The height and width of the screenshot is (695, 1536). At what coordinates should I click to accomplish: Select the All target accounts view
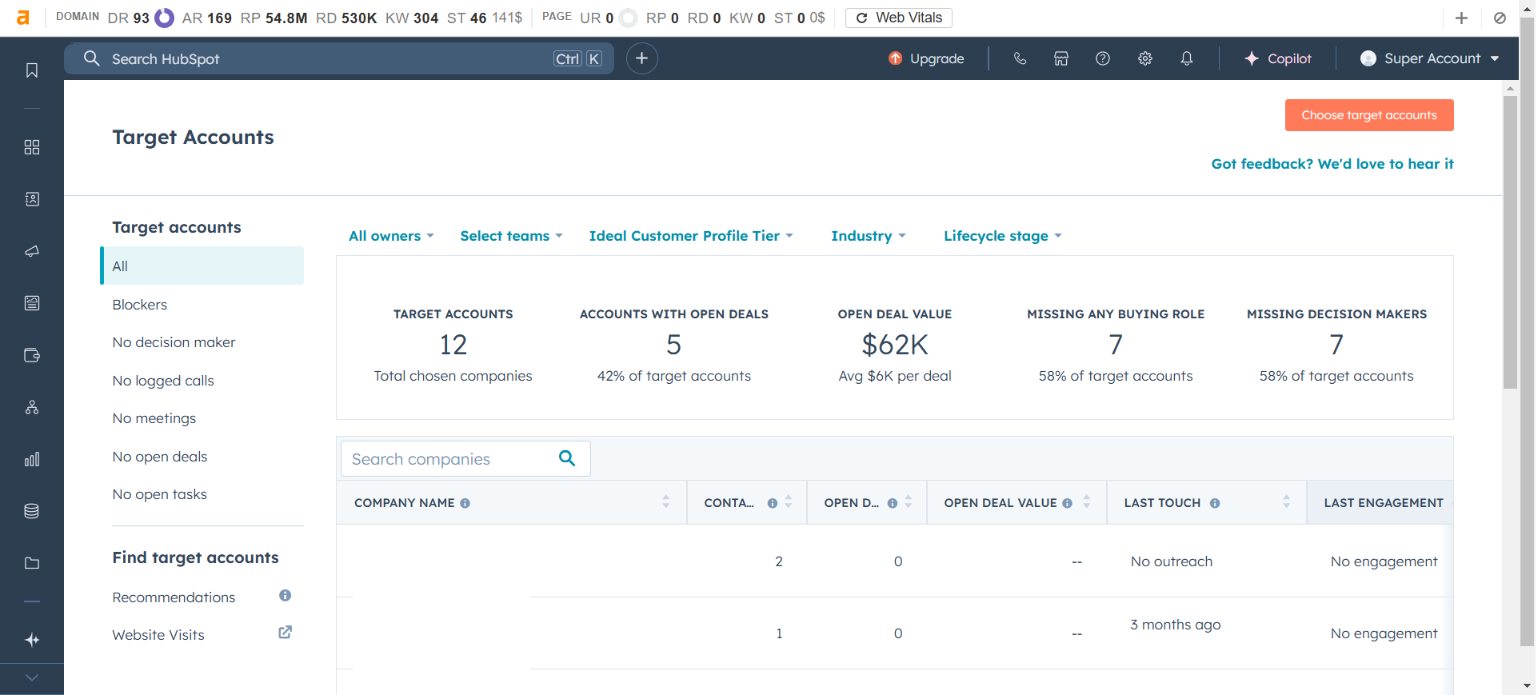pyautogui.click(x=202, y=266)
